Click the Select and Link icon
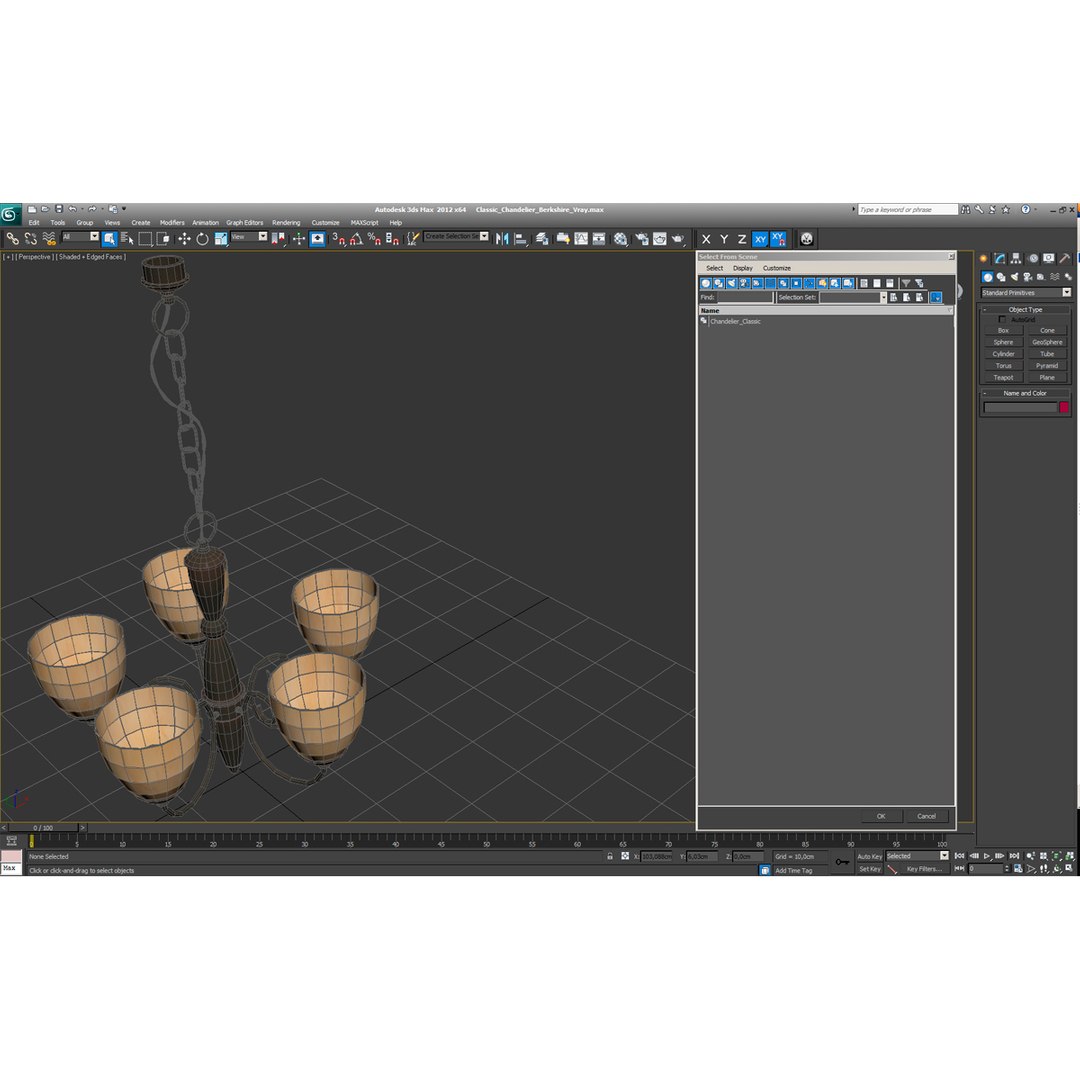Viewport: 1080px width, 1080px height. tap(12, 239)
